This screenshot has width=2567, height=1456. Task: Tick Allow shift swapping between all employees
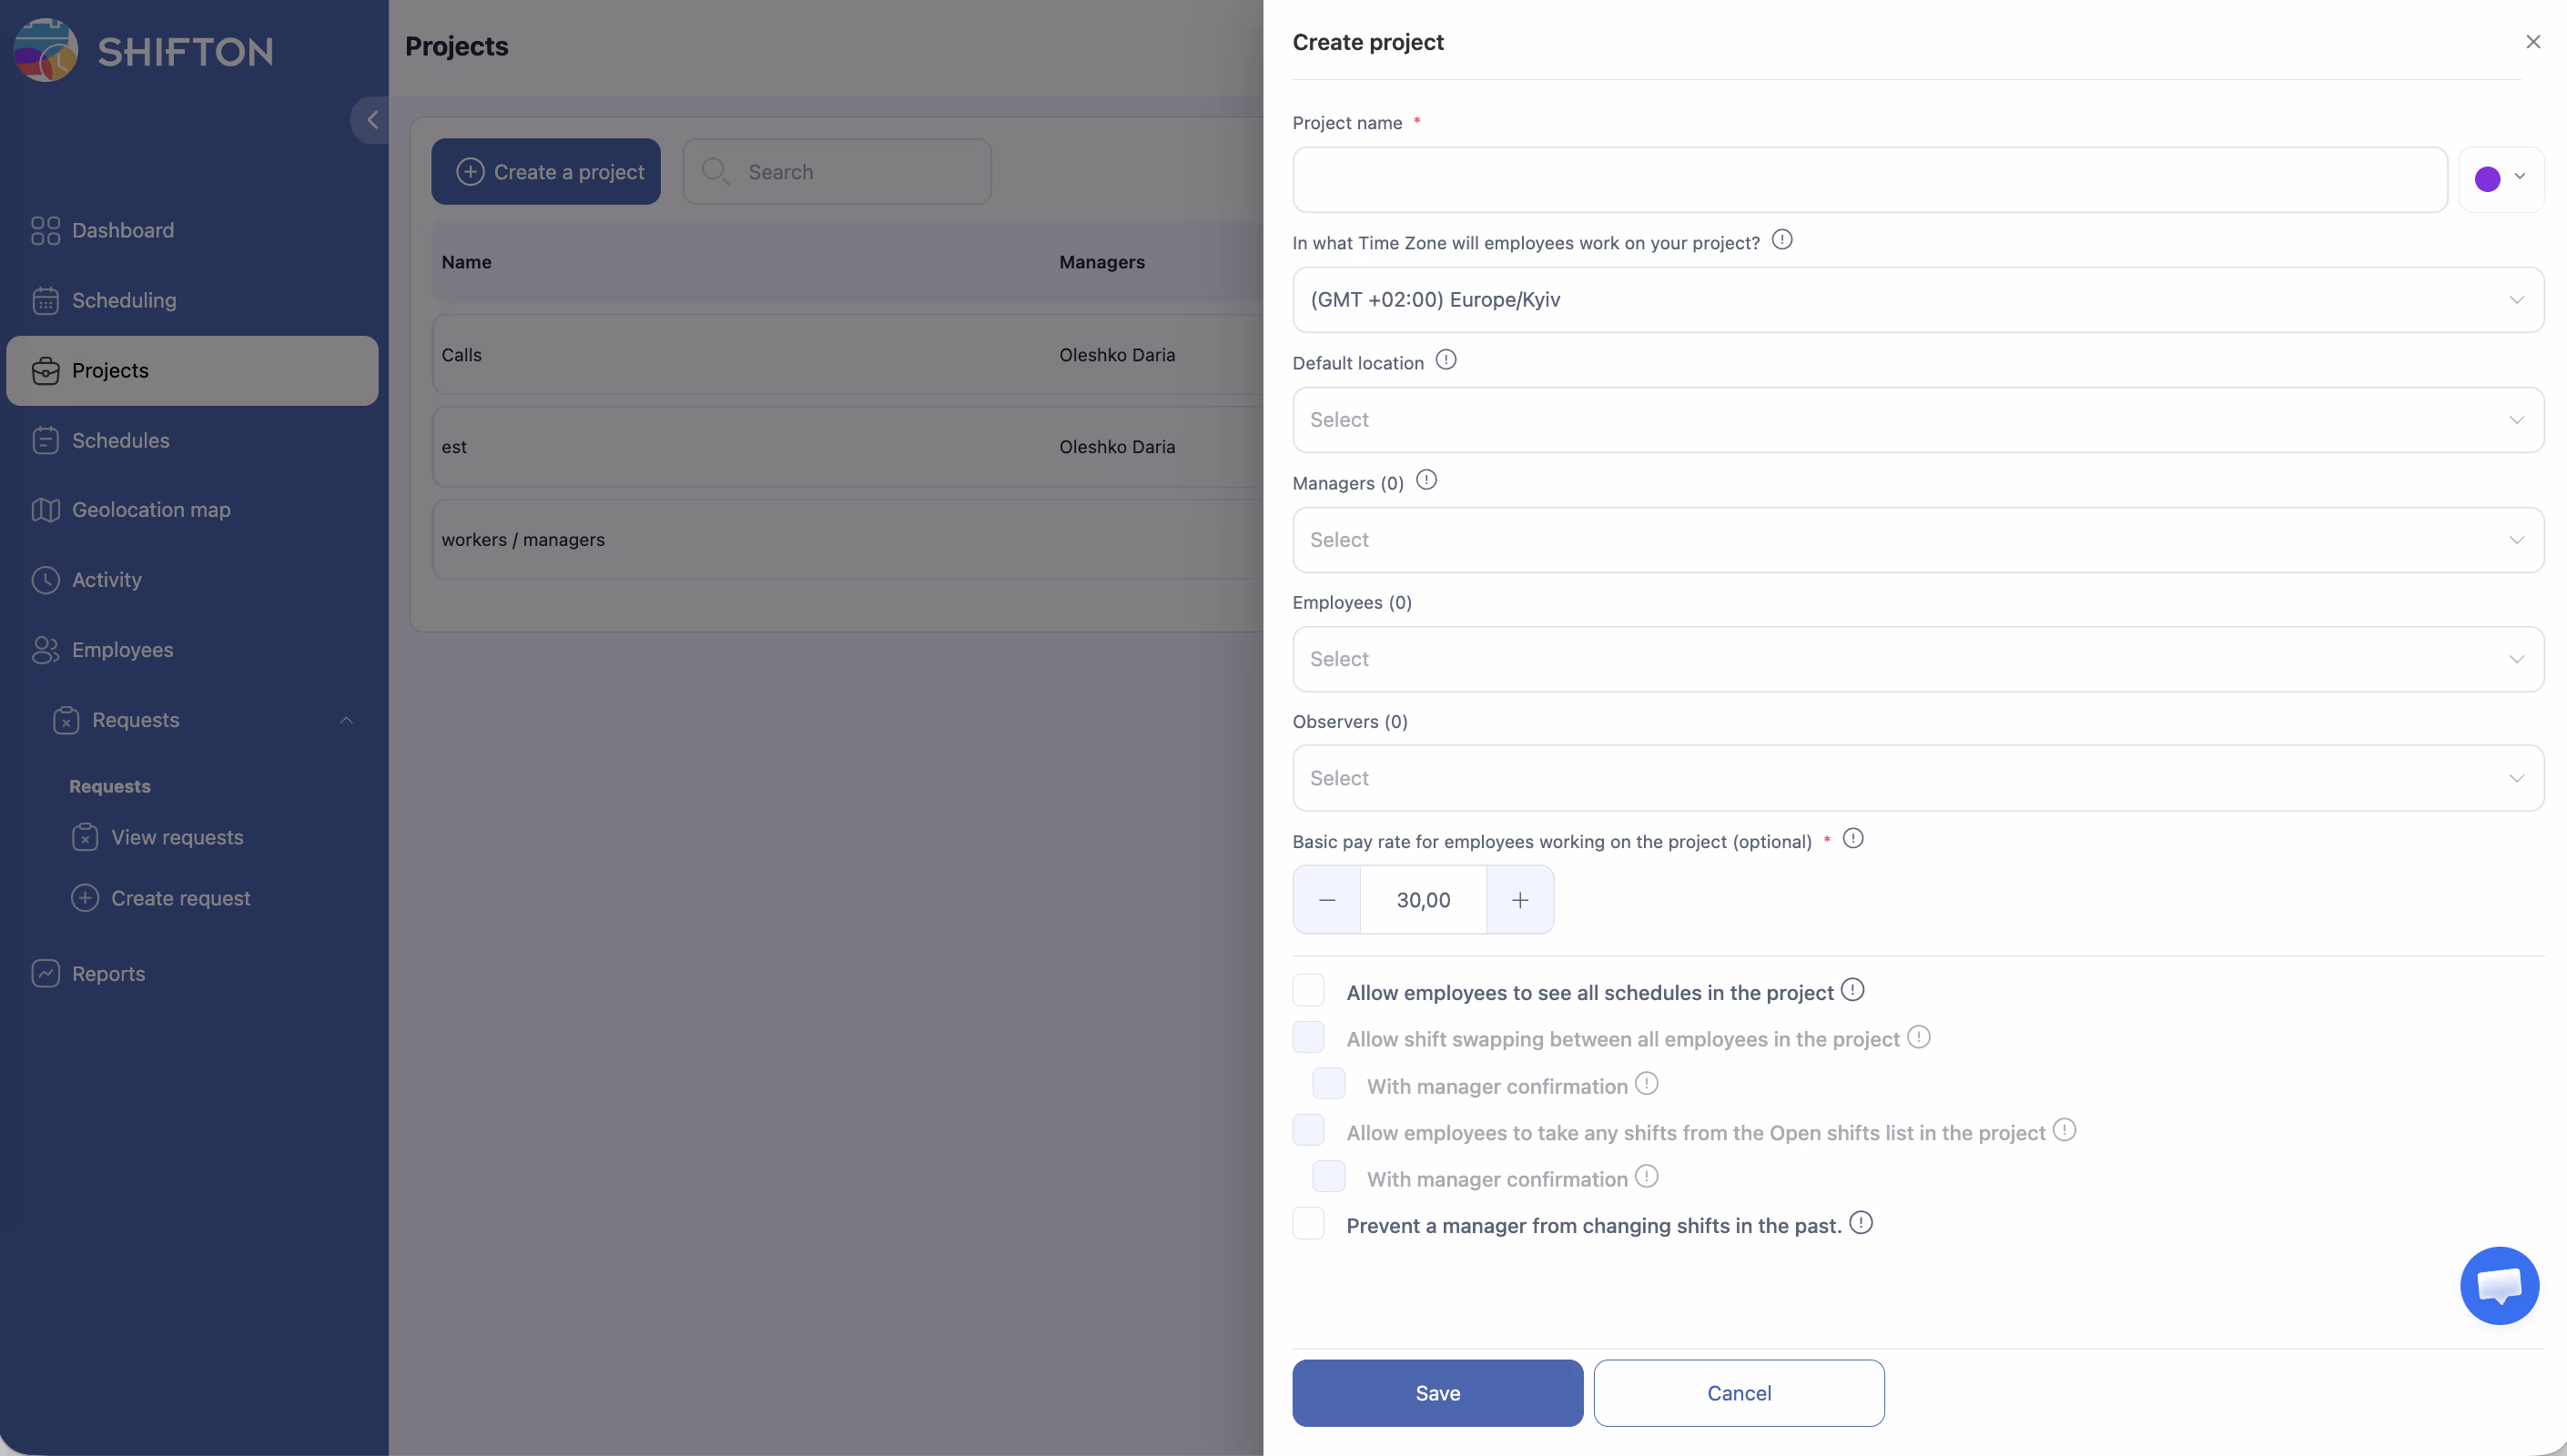pos(1308,1038)
